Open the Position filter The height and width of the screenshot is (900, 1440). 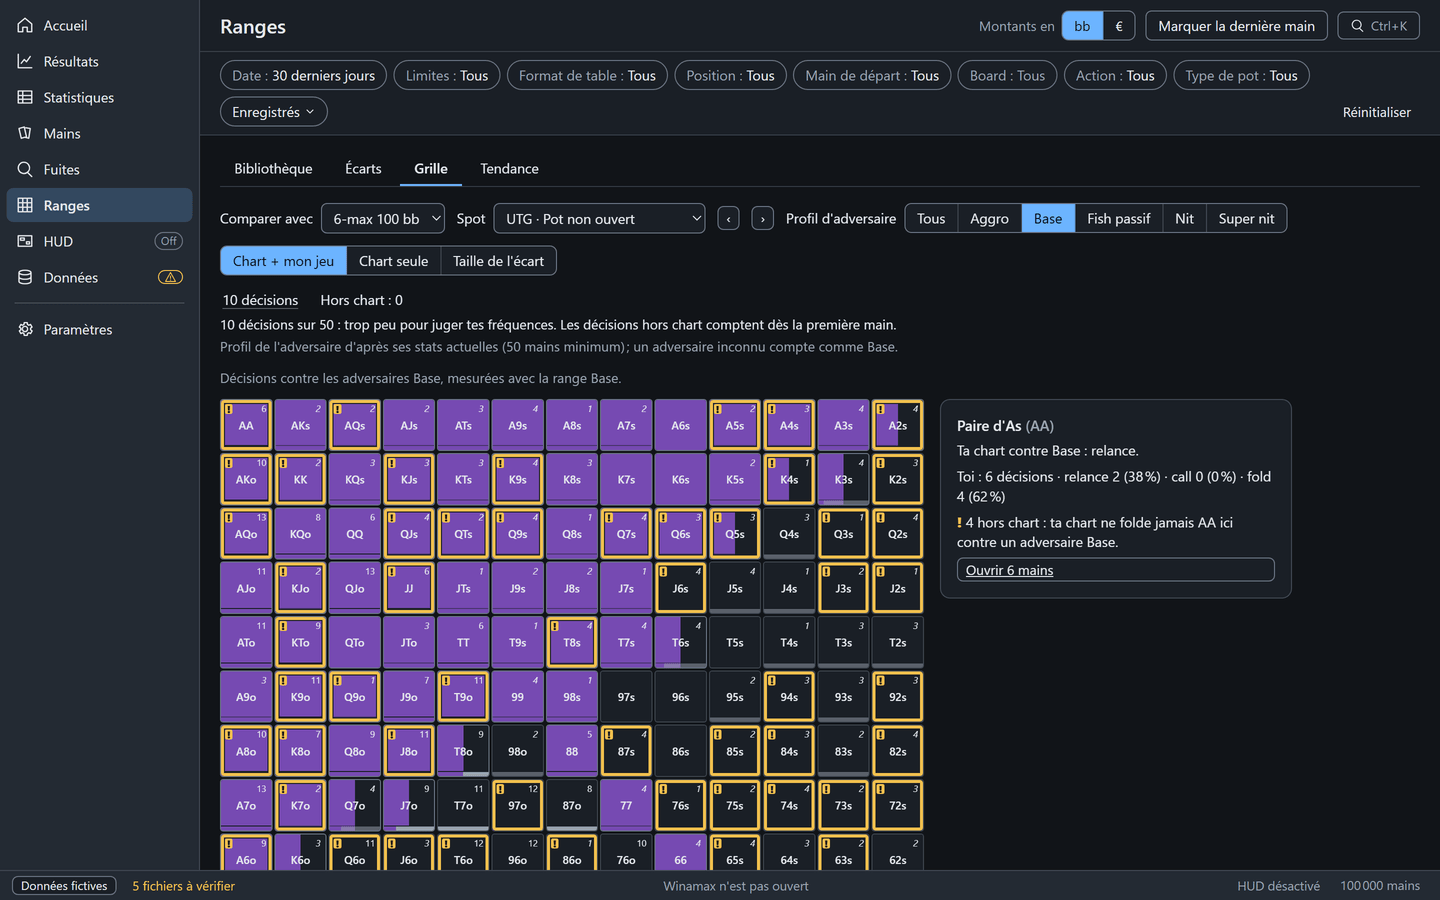click(x=730, y=75)
